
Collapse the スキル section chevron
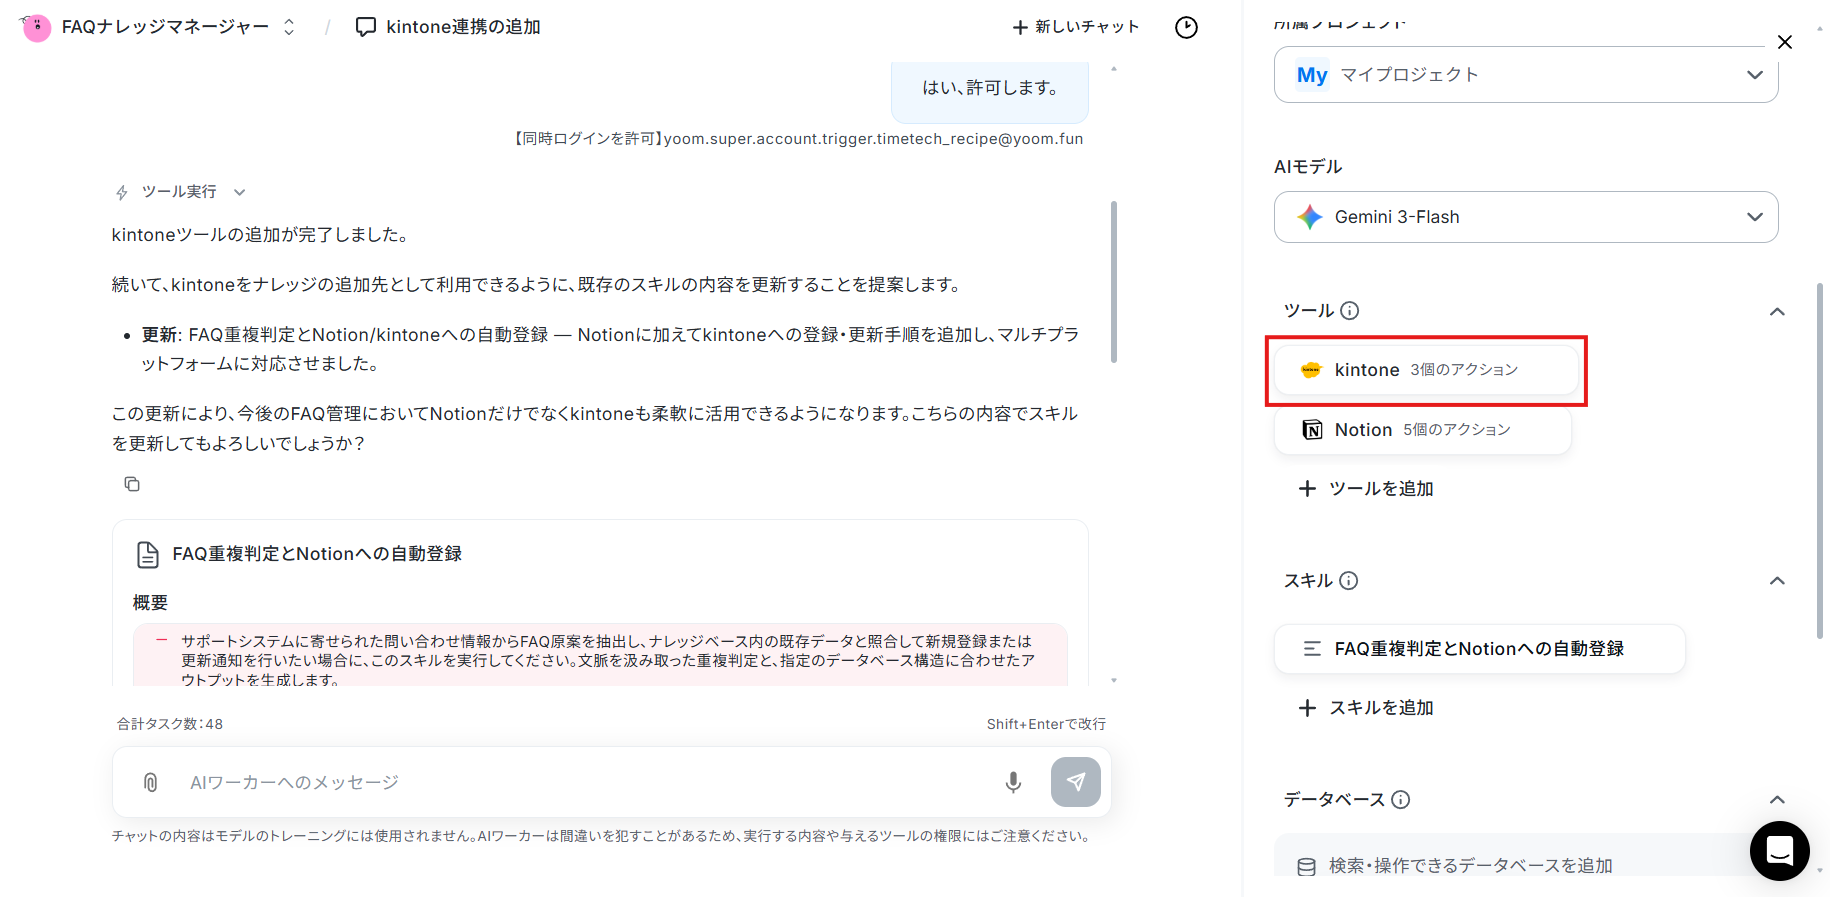click(x=1777, y=581)
